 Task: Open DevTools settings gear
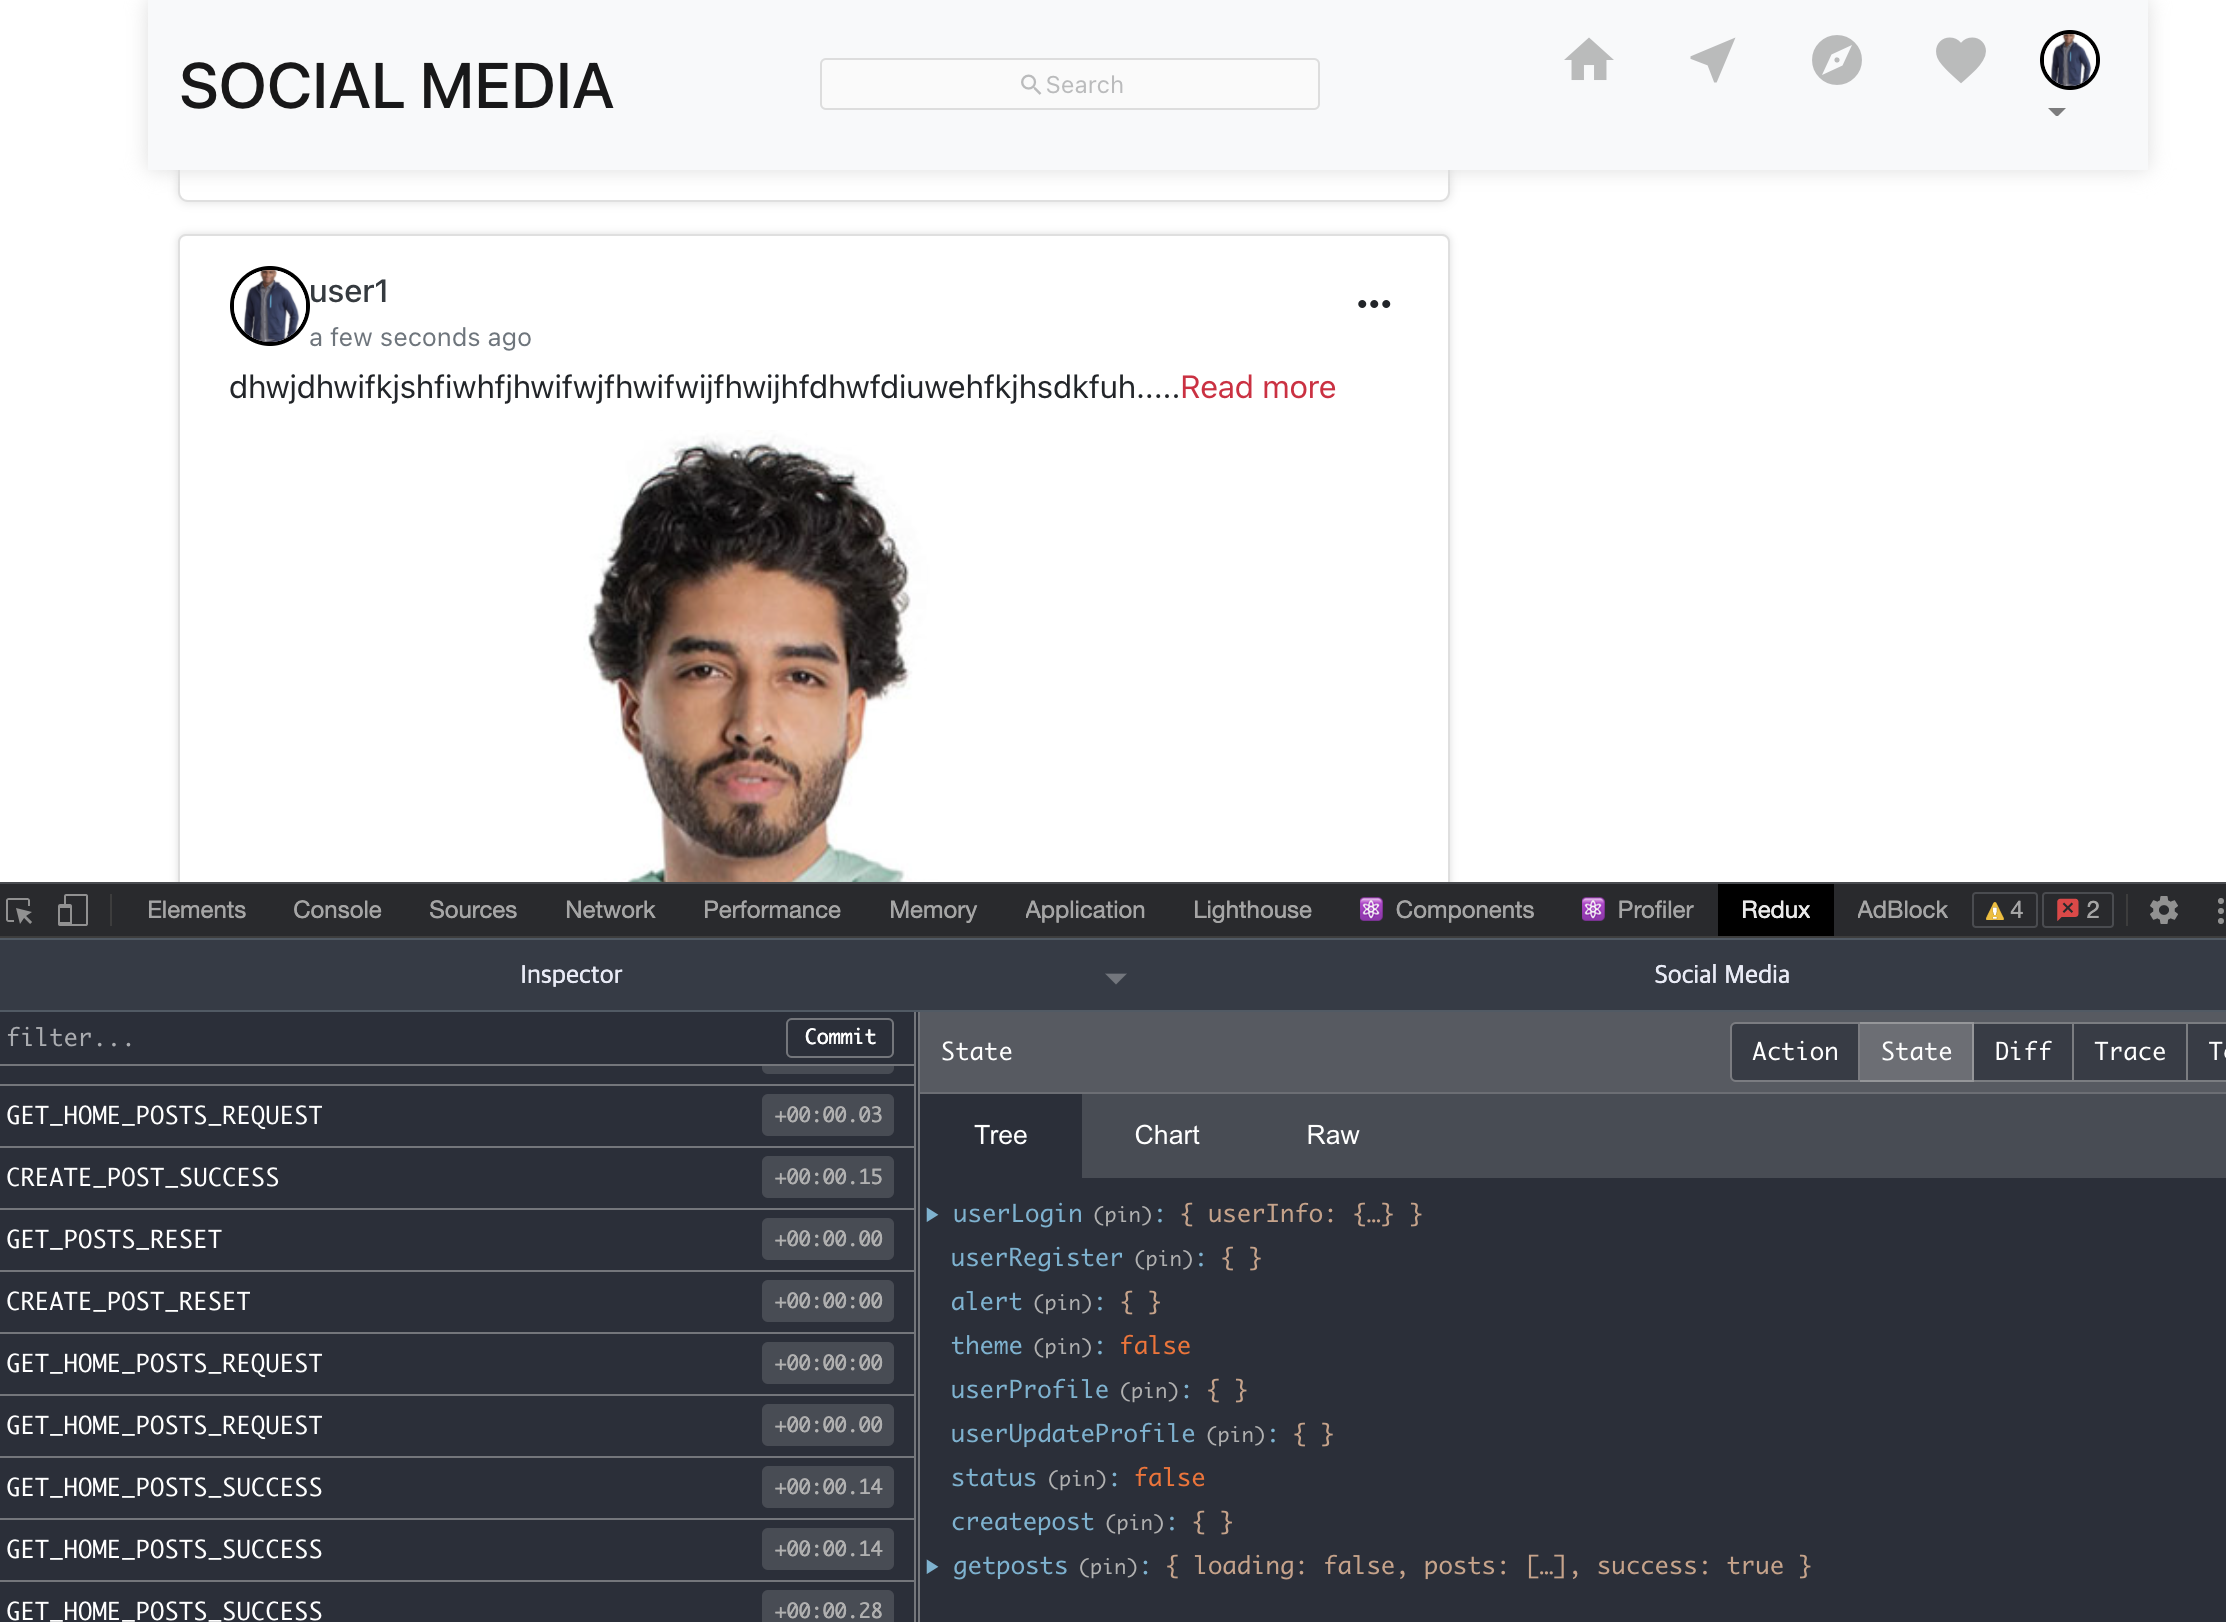(2164, 910)
